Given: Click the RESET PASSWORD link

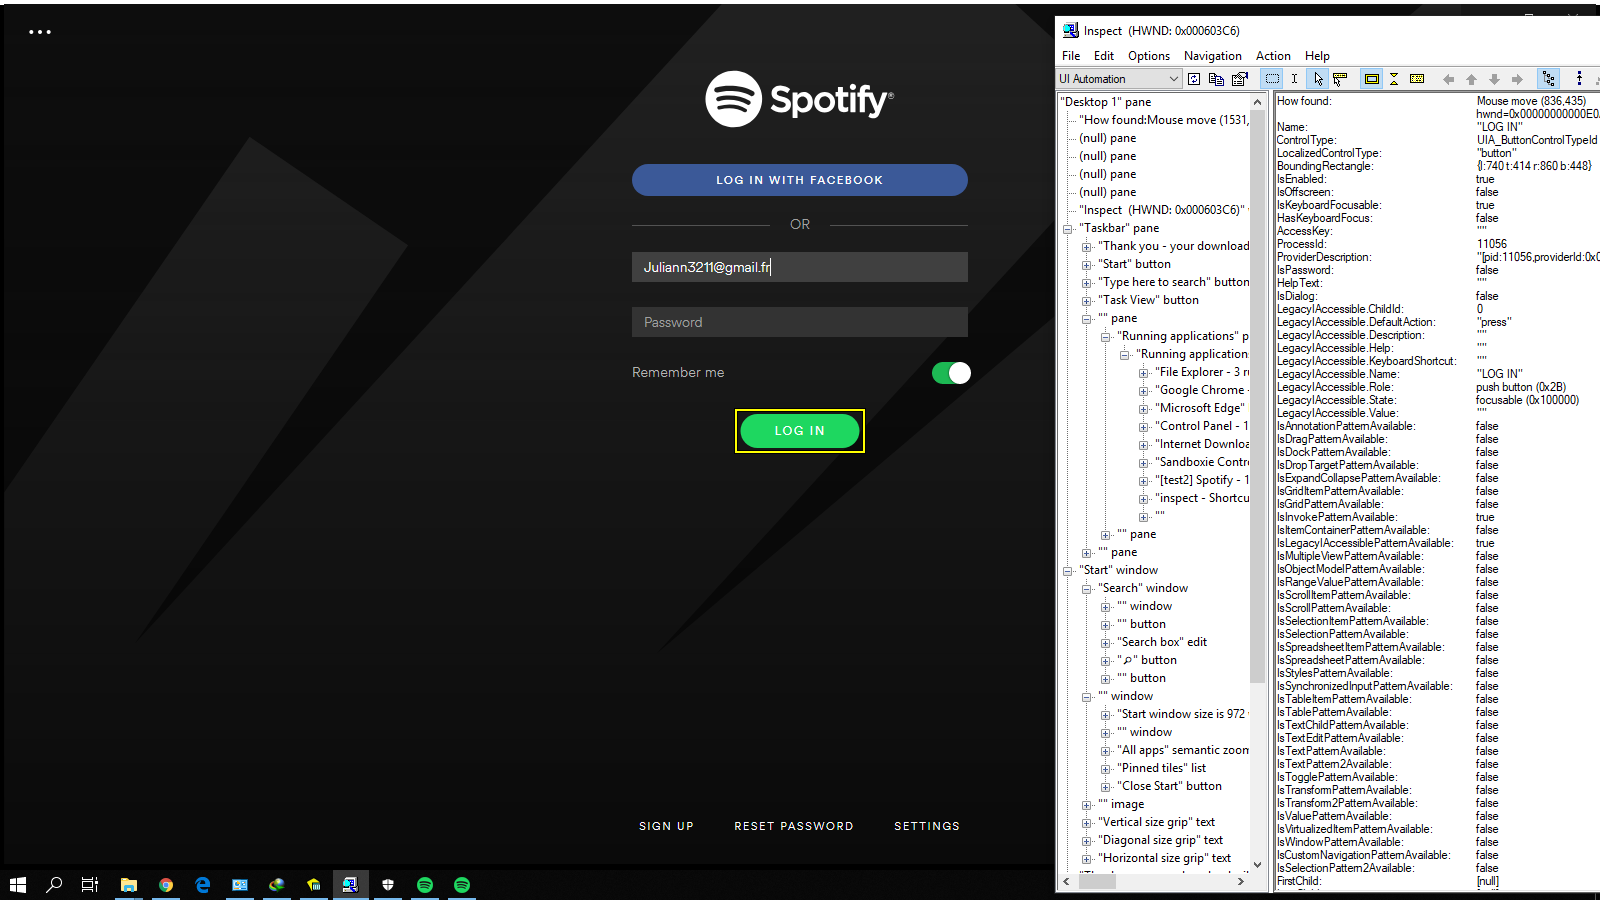Looking at the screenshot, I should 793,826.
